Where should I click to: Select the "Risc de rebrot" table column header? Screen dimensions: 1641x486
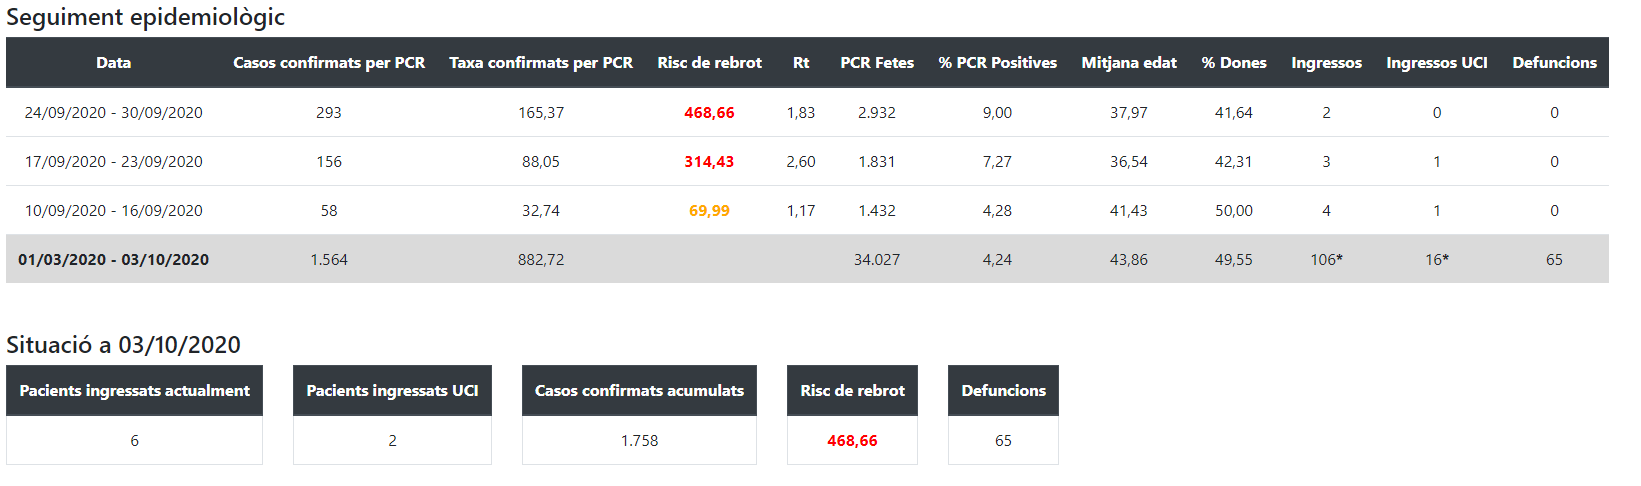(709, 63)
